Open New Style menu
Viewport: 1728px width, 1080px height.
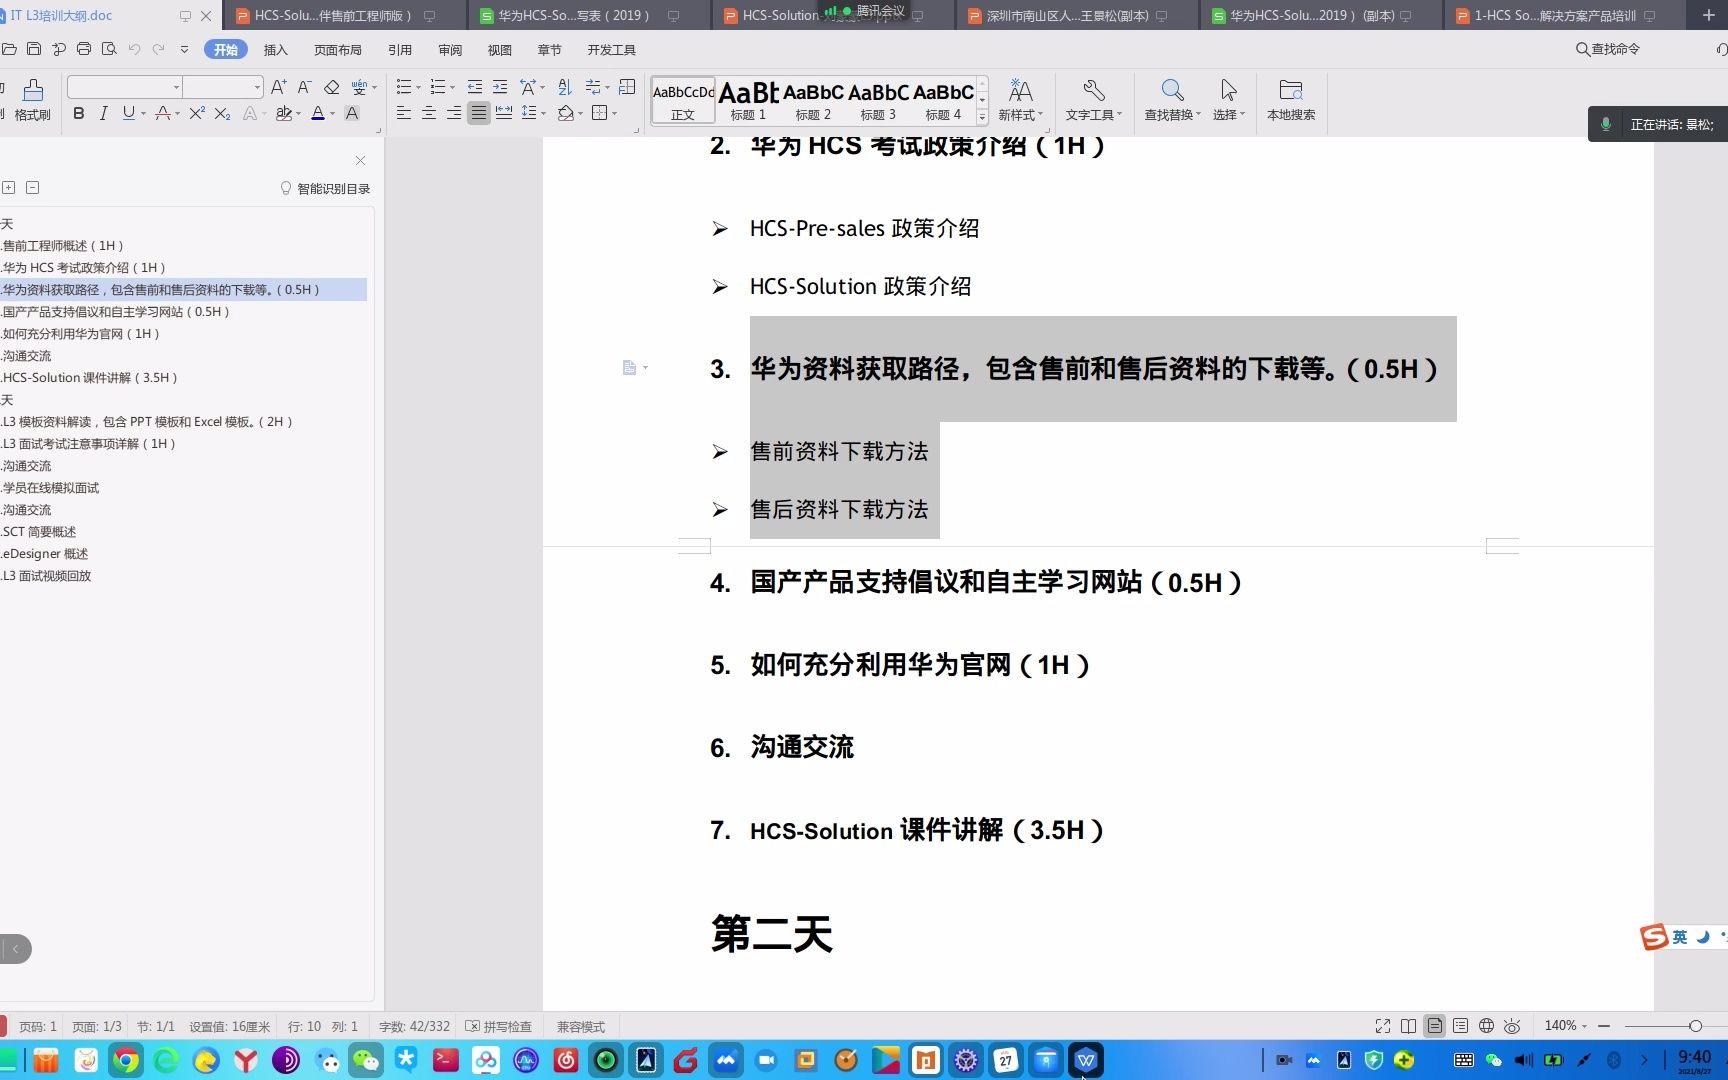tap(1020, 100)
